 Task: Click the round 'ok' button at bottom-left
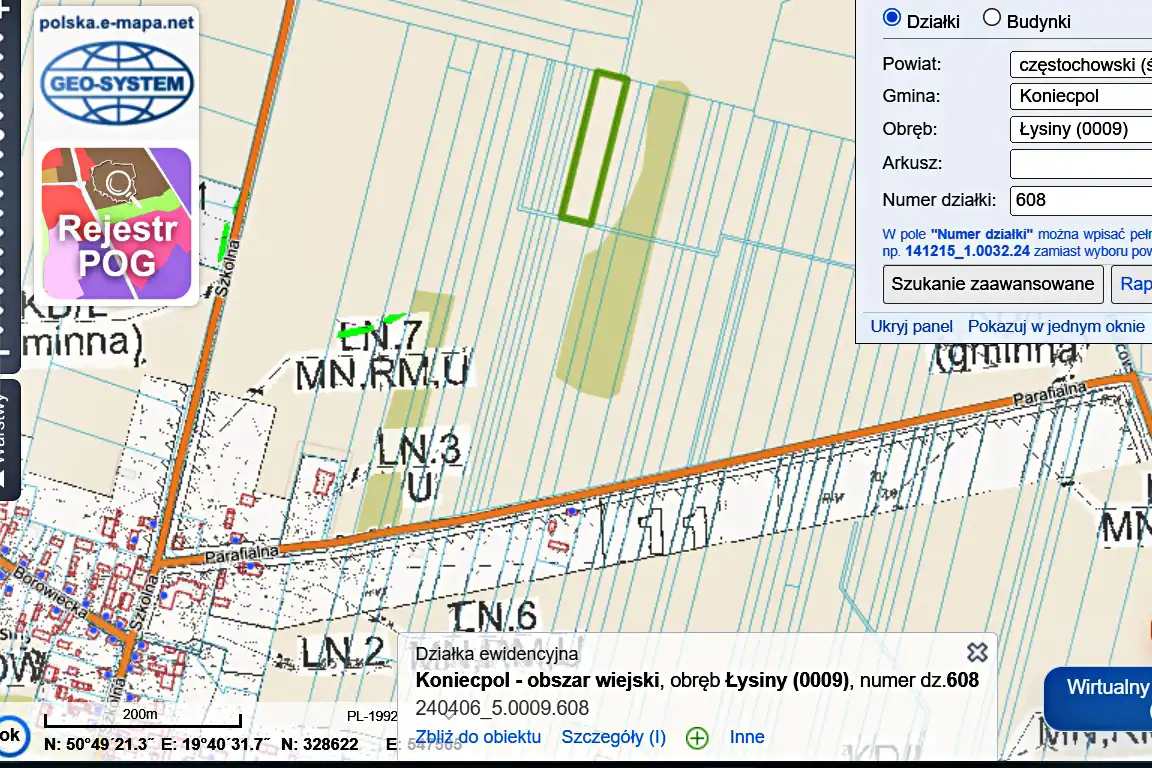click(x=10, y=735)
